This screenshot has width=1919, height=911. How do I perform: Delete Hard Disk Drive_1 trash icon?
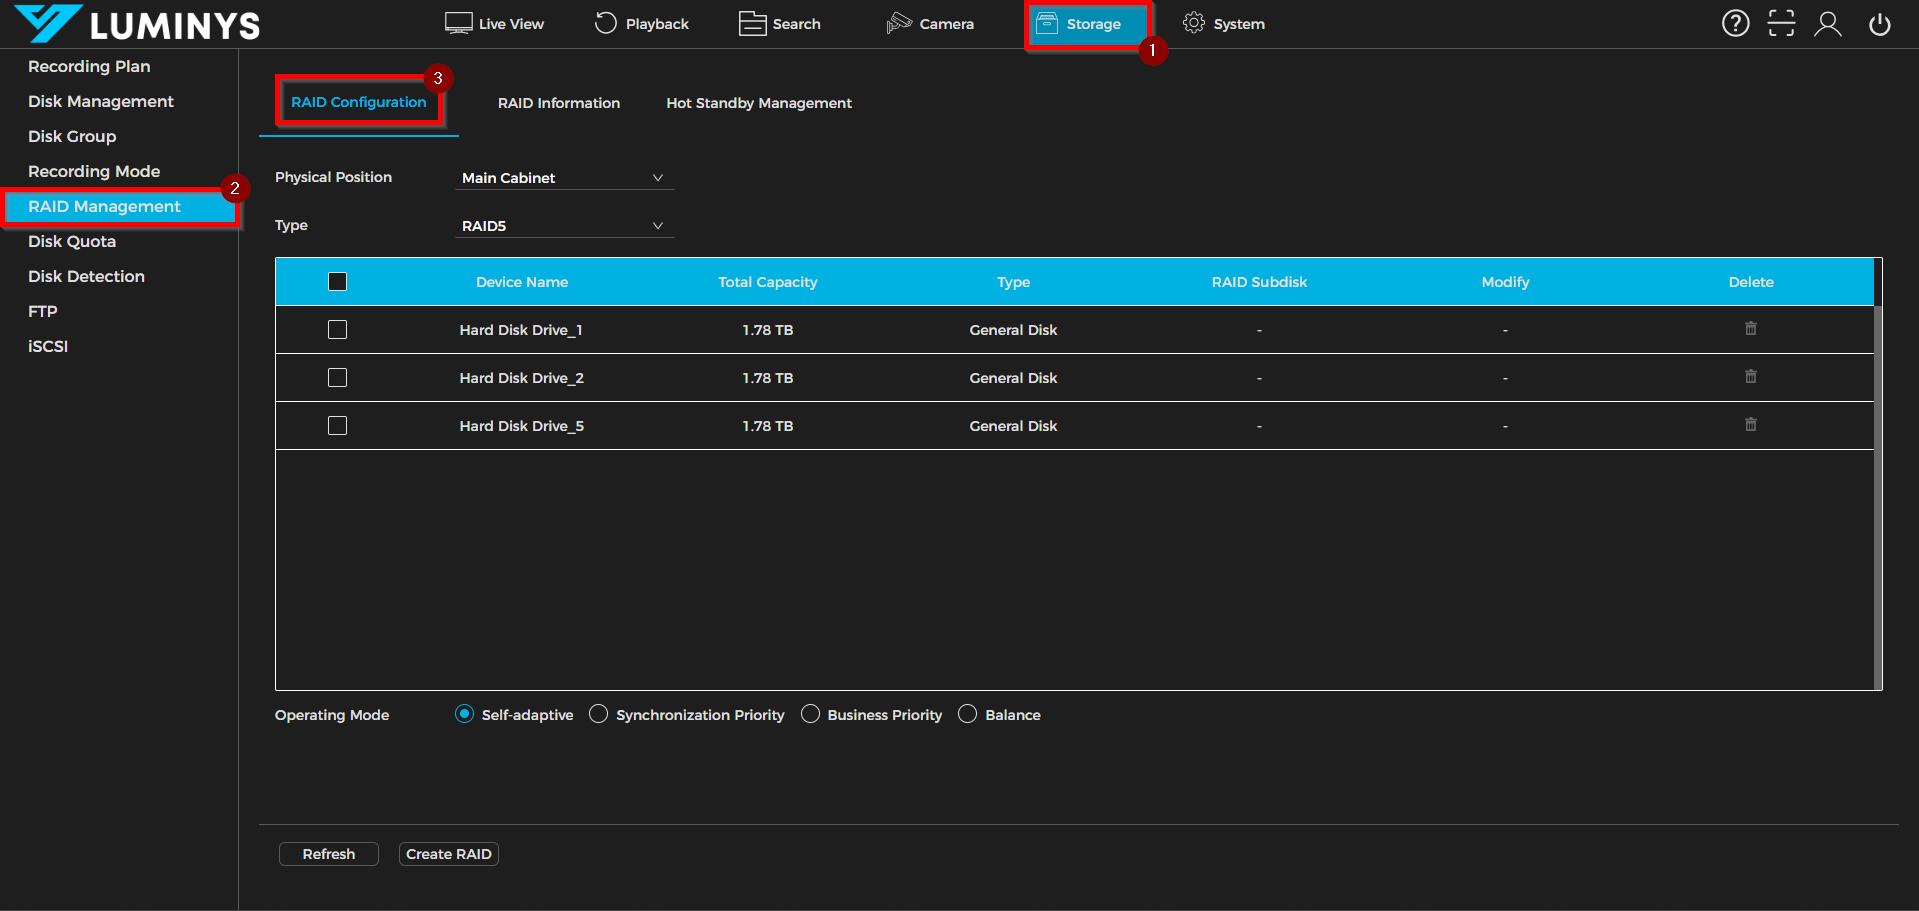coord(1750,329)
